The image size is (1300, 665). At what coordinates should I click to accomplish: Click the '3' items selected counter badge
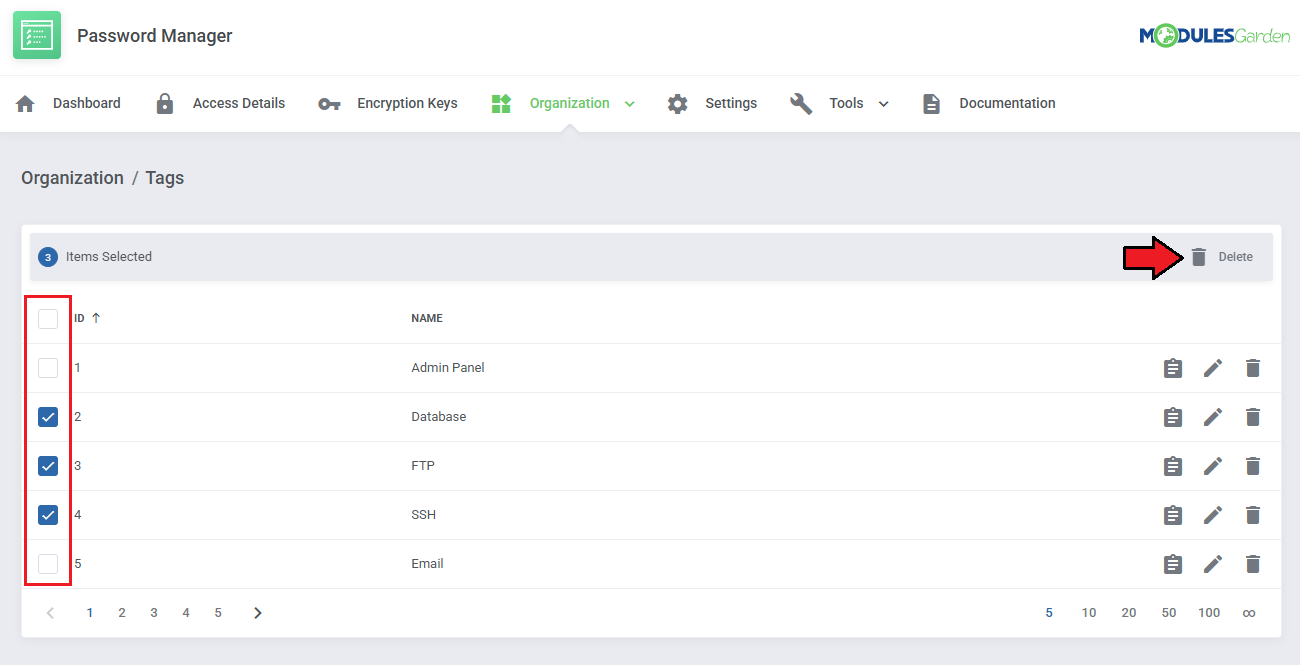[48, 257]
